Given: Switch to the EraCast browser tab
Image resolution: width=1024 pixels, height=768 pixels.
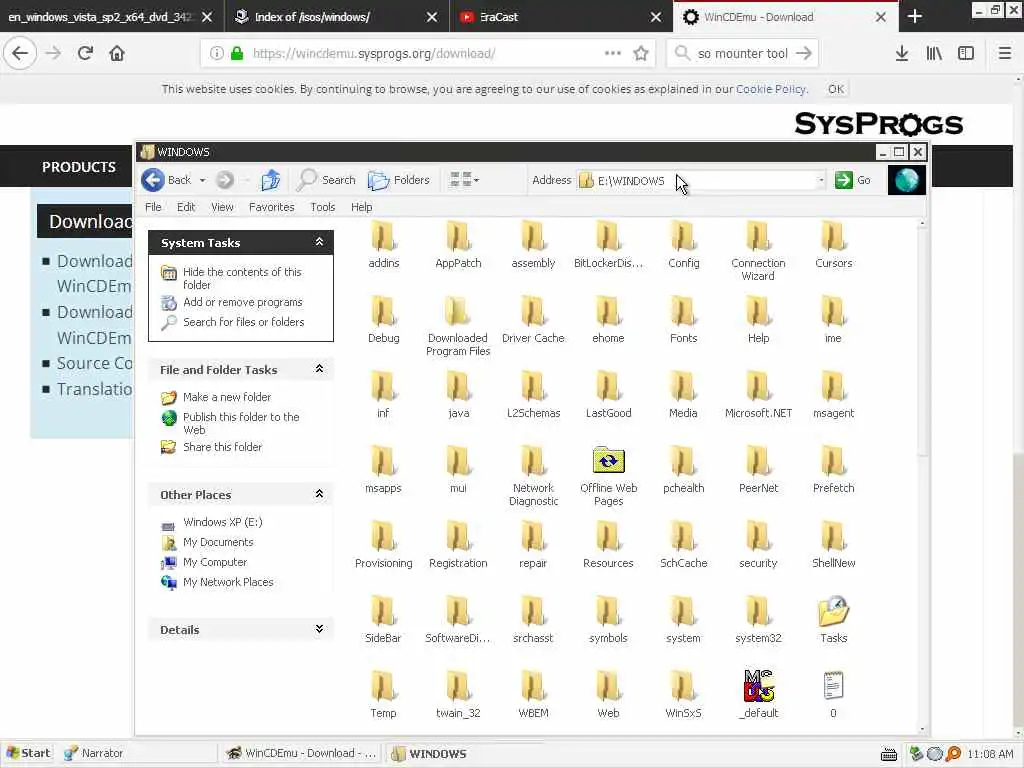Looking at the screenshot, I should [560, 17].
